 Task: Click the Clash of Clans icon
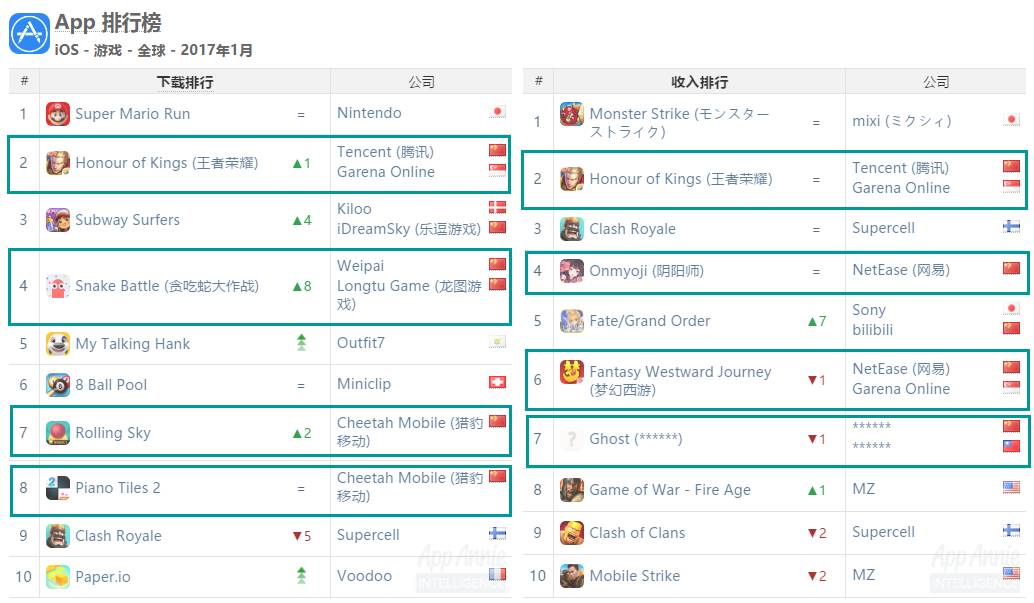(572, 533)
